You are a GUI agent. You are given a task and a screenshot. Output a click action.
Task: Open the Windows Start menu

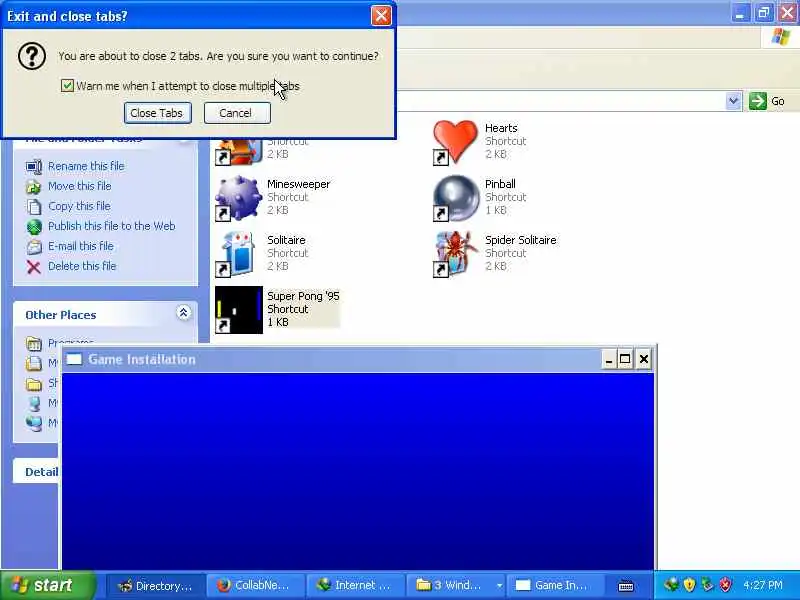tap(47, 585)
